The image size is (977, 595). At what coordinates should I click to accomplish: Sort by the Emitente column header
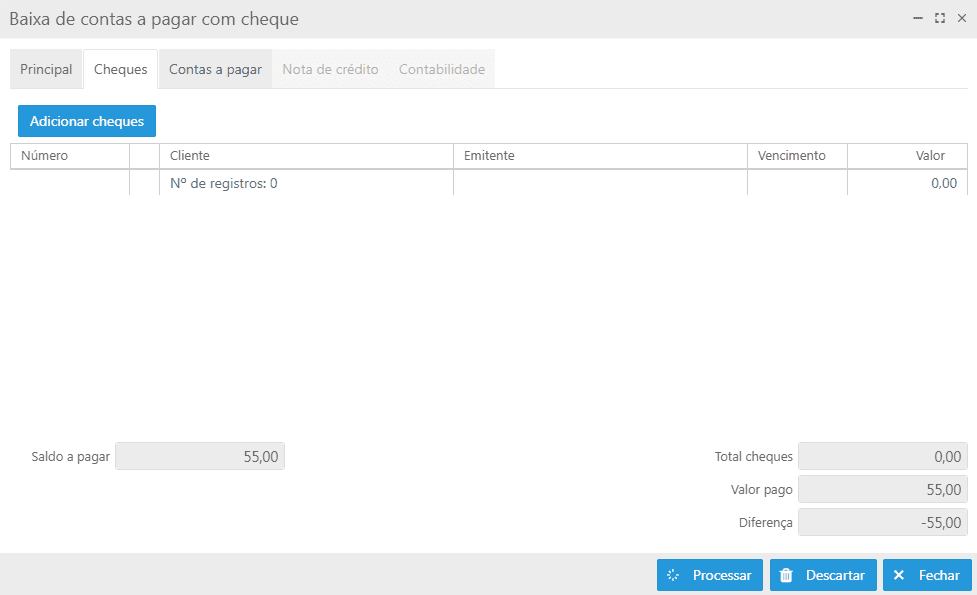pyautogui.click(x=600, y=156)
